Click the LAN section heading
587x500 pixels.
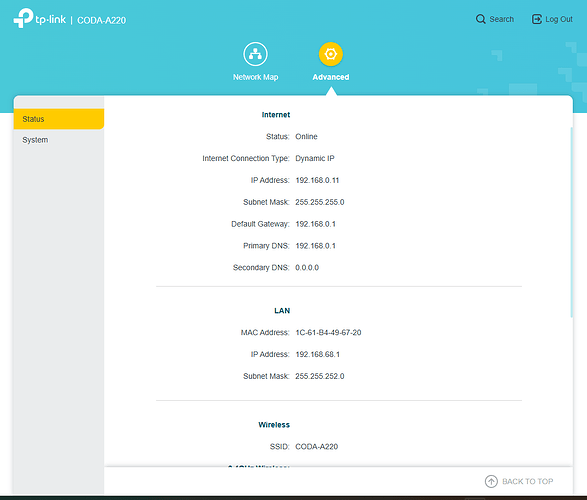282,311
